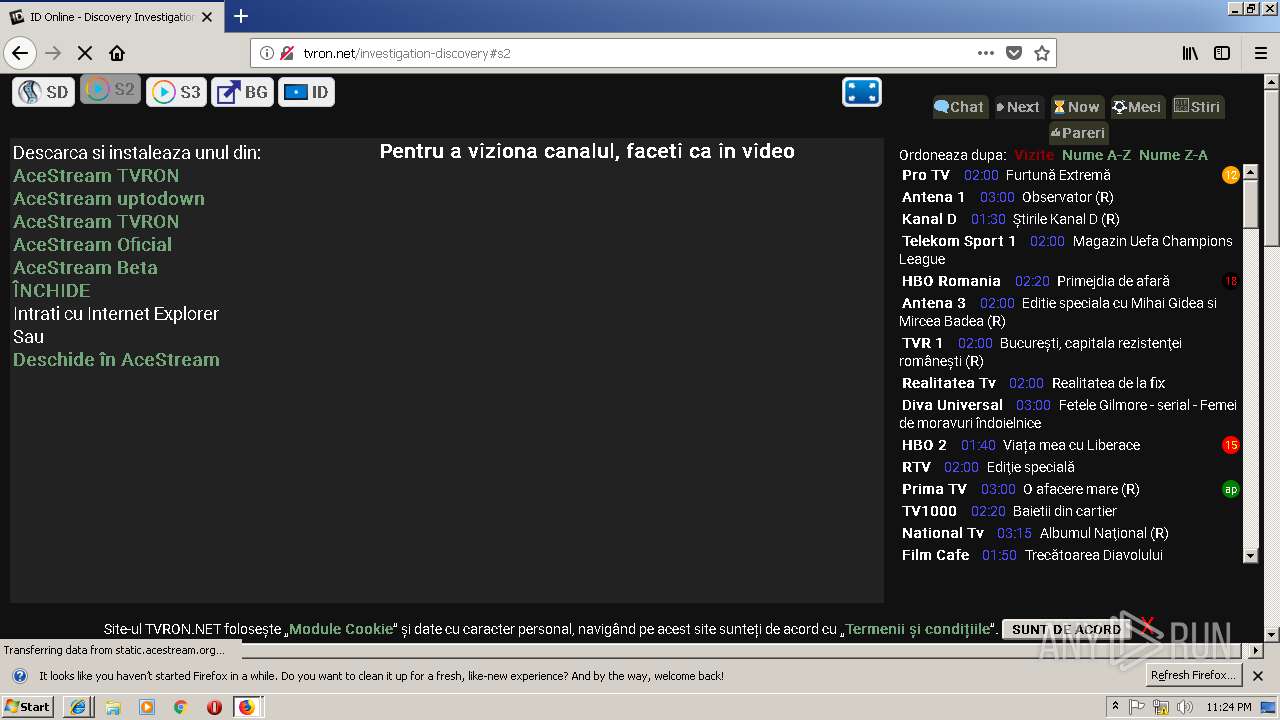
Task: Open Opera from the taskbar
Action: (214, 707)
